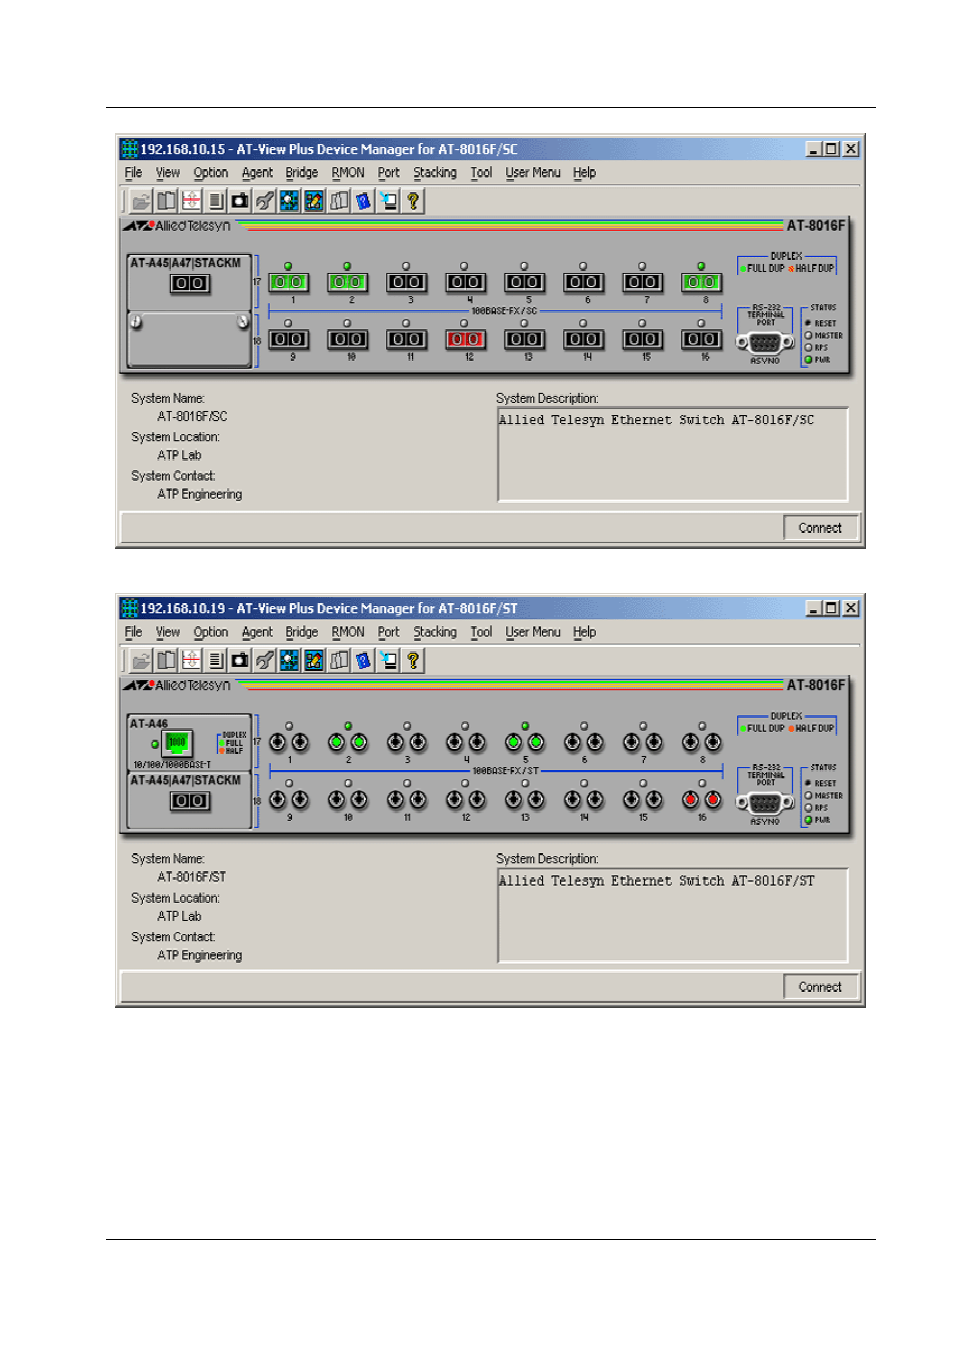The height and width of the screenshot is (1350, 954).
Task: Click 'AT-8016F/SC' system name value
Action: tap(192, 416)
